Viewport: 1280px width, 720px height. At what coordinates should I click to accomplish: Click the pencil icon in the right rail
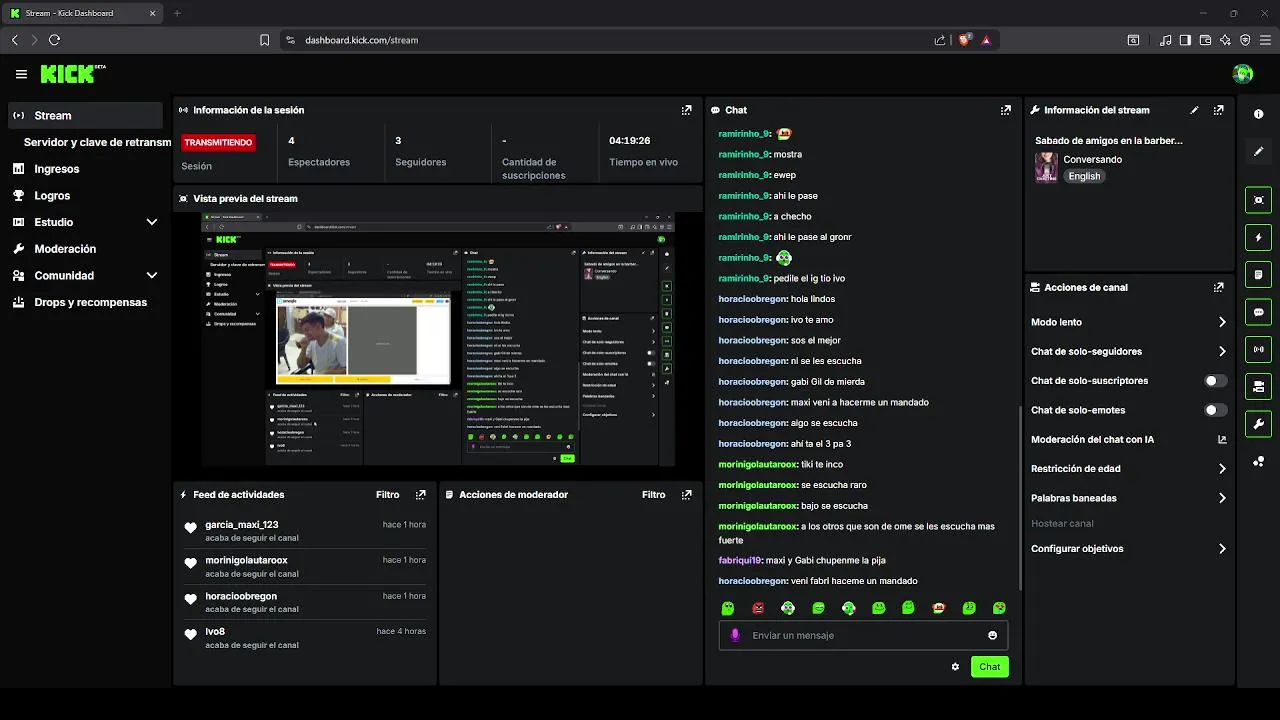pyautogui.click(x=1258, y=151)
